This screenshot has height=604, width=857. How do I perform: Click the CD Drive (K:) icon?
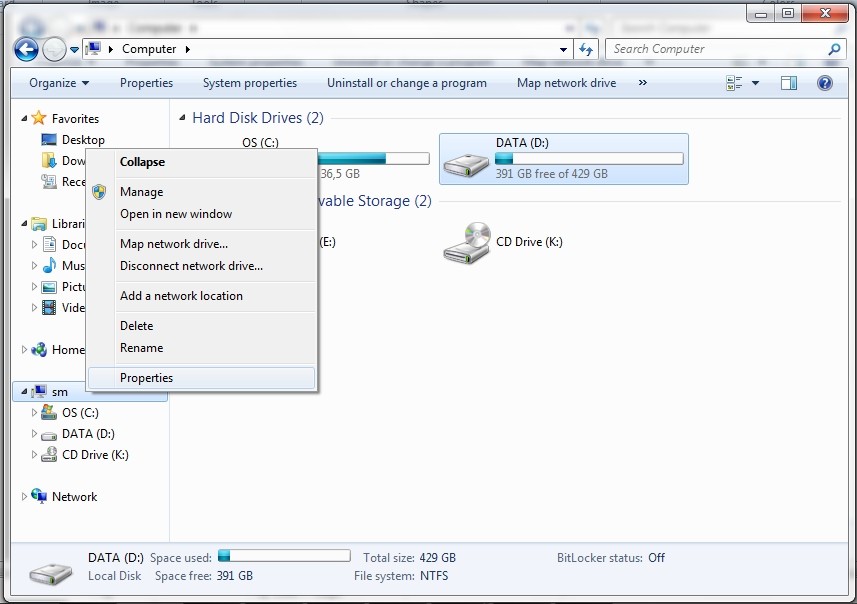click(468, 241)
